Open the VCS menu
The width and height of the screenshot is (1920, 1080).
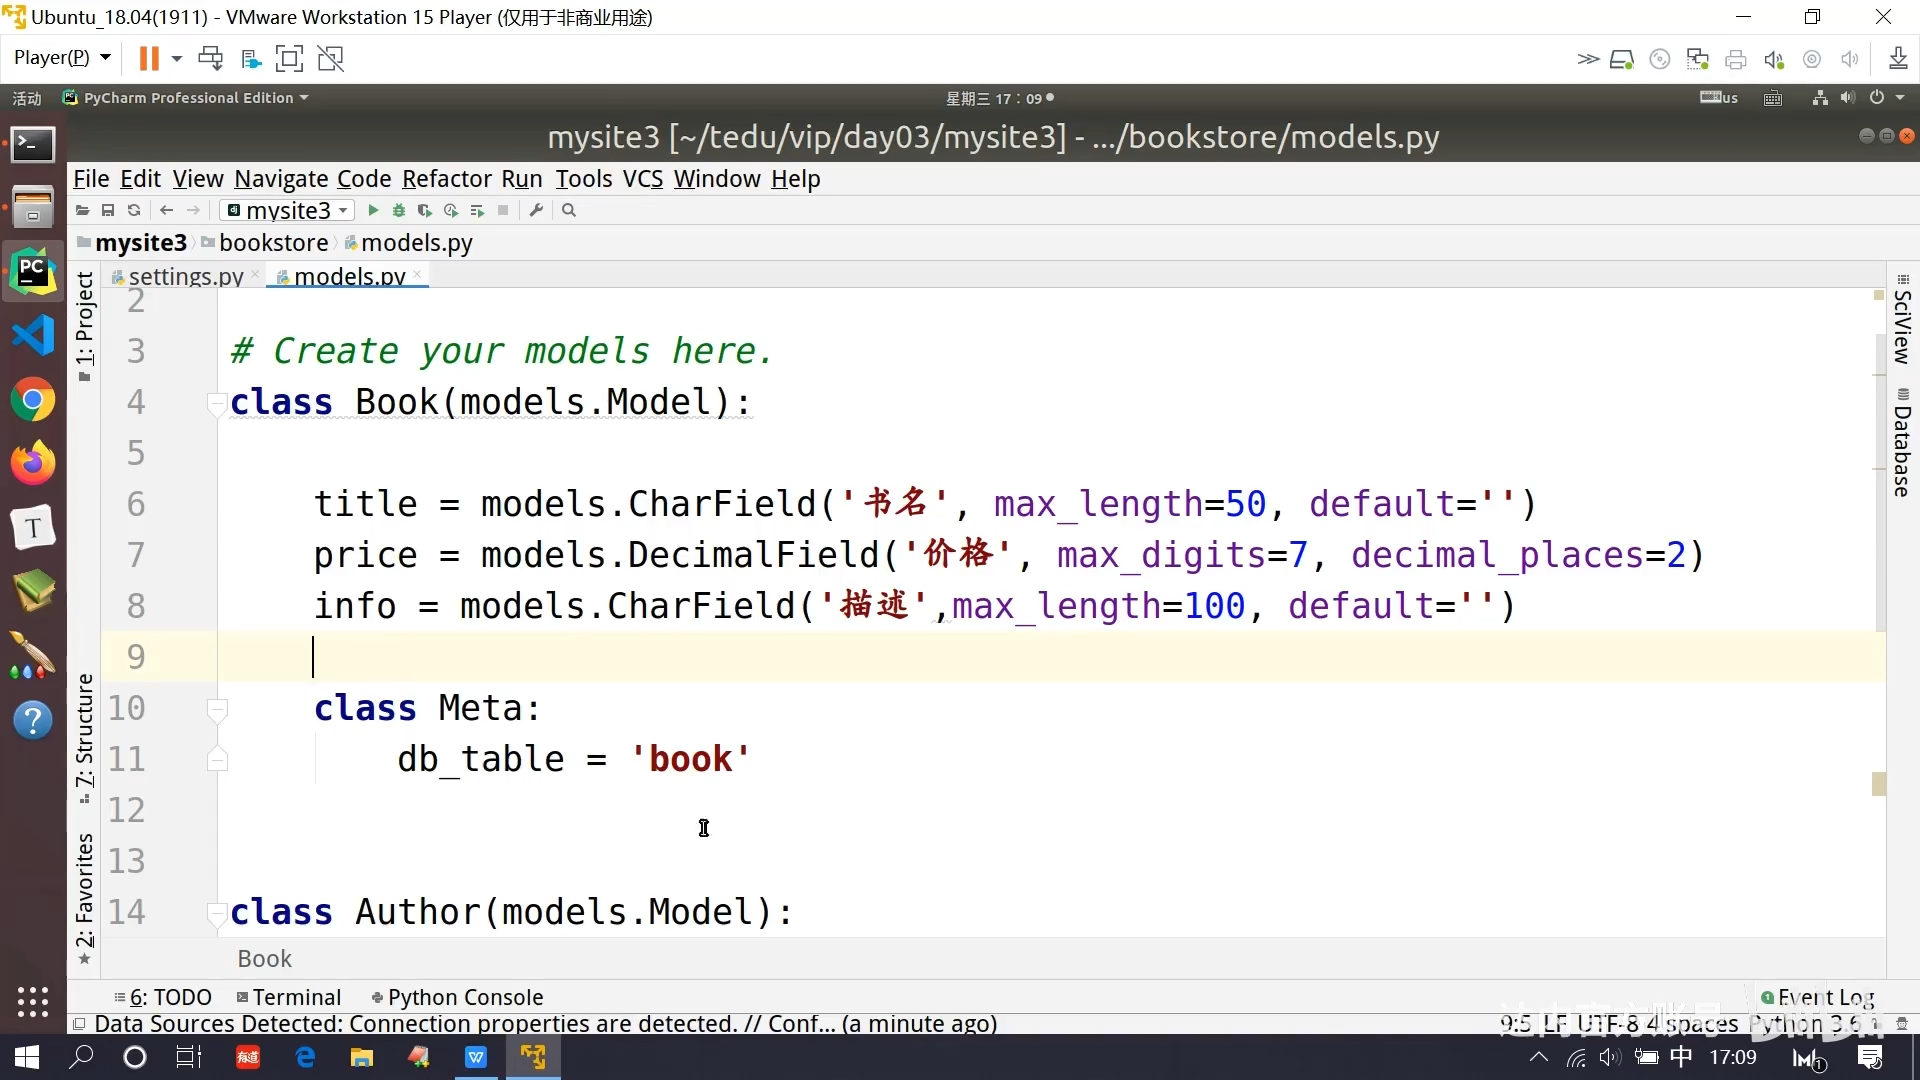click(x=643, y=179)
